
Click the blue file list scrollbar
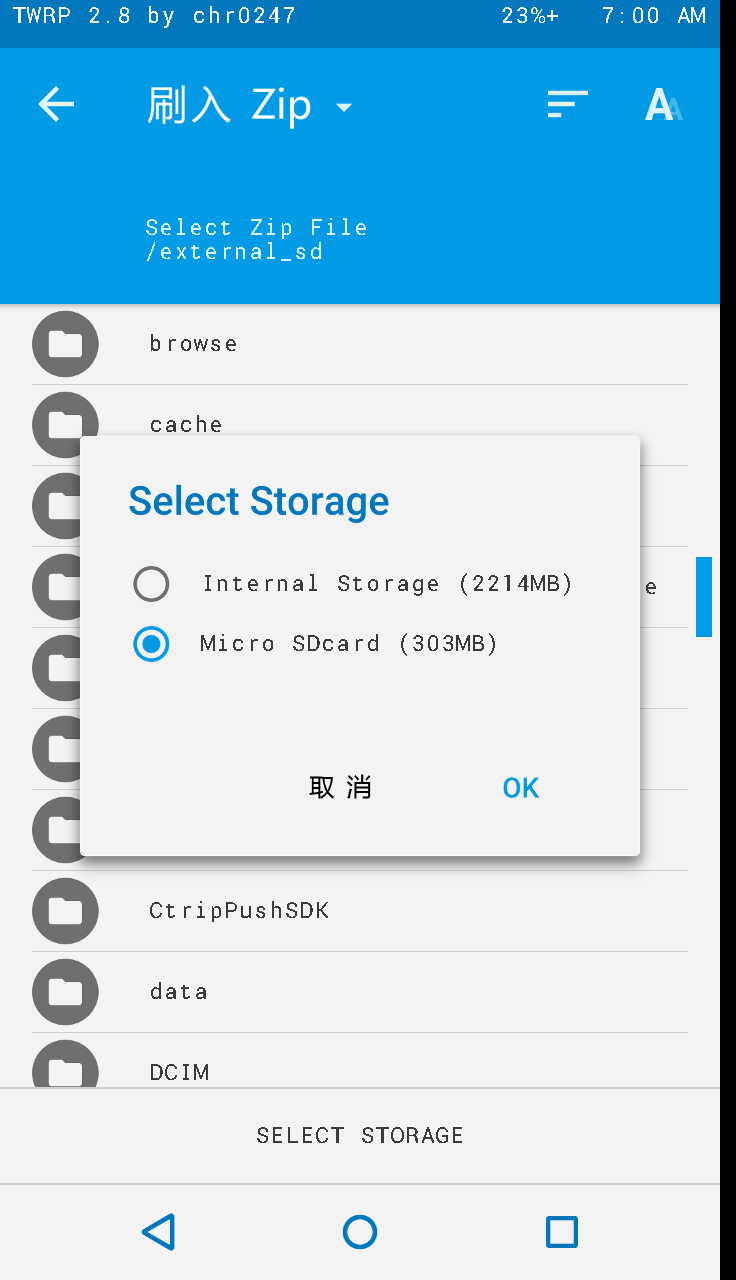click(x=704, y=597)
